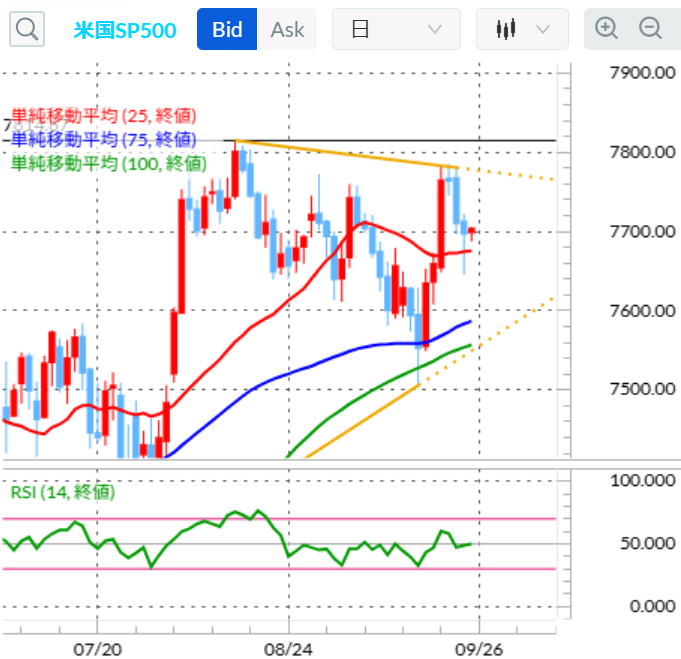
Task: Click the 7600.00 price axis label
Action: pos(642,311)
